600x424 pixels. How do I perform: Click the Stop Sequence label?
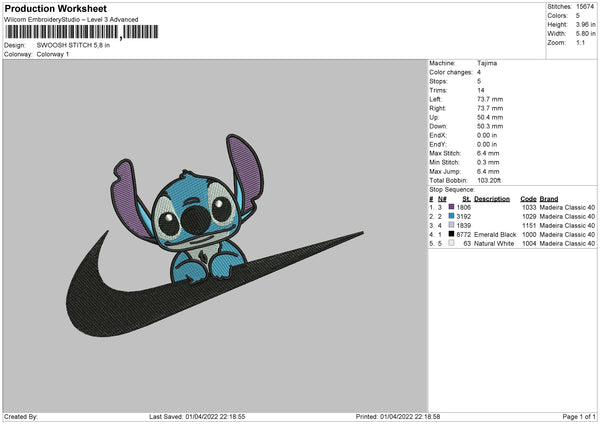452,190
